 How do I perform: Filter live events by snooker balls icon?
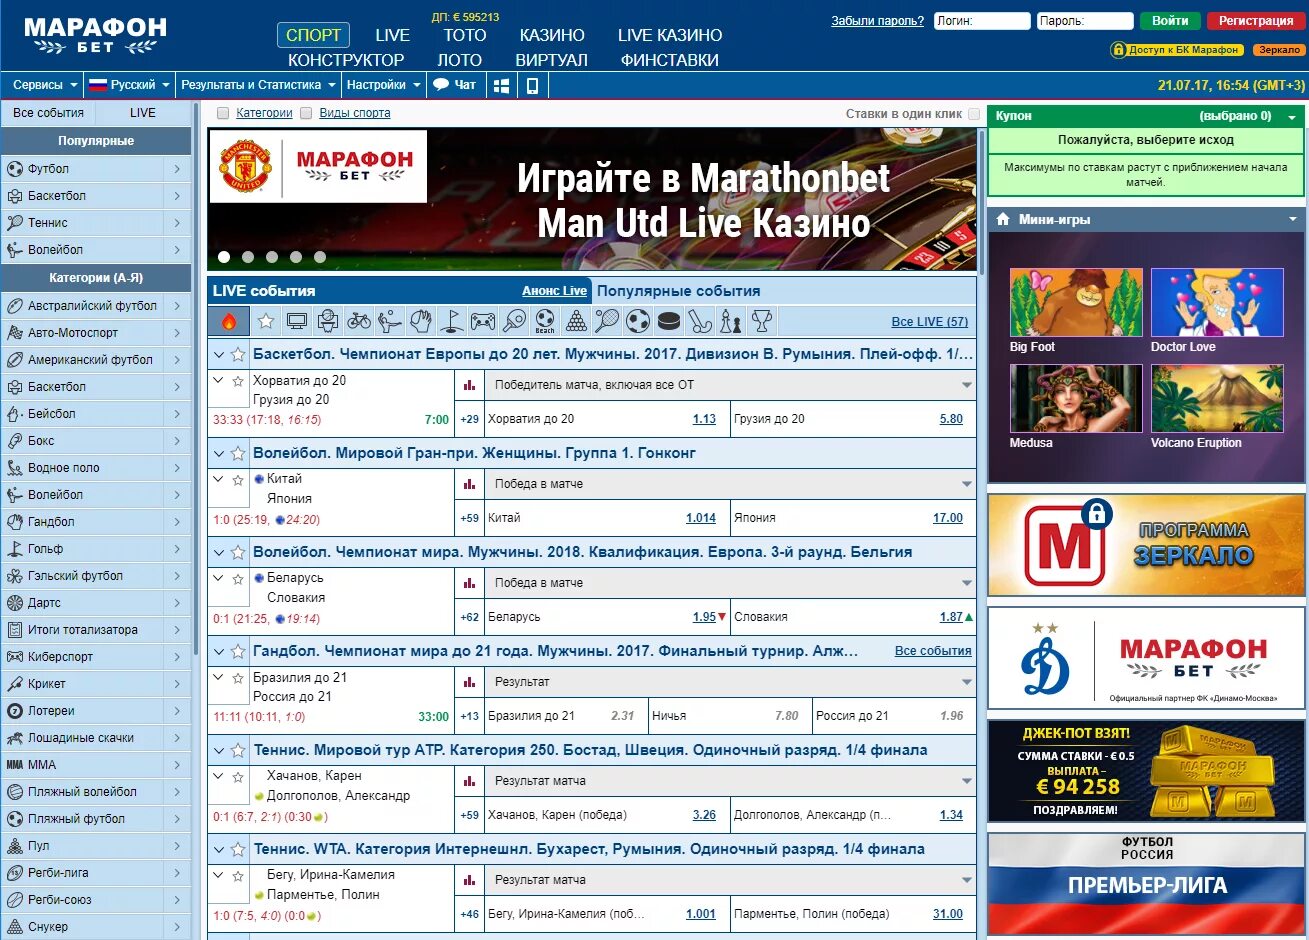tap(576, 321)
